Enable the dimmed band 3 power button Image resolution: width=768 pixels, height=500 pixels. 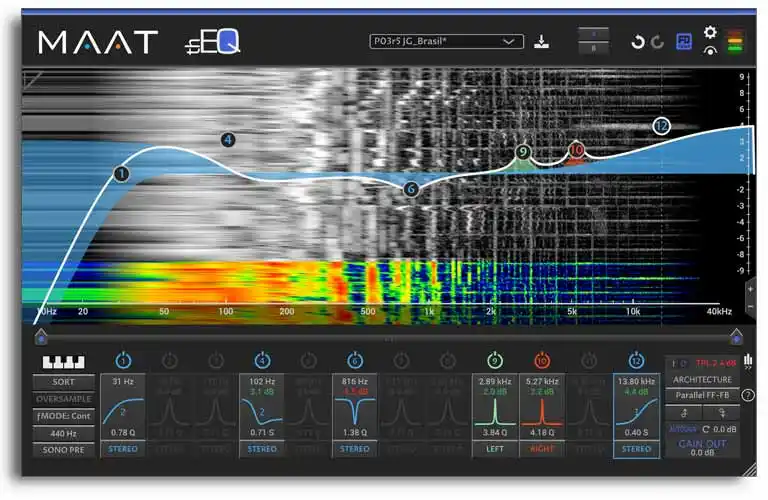216,360
